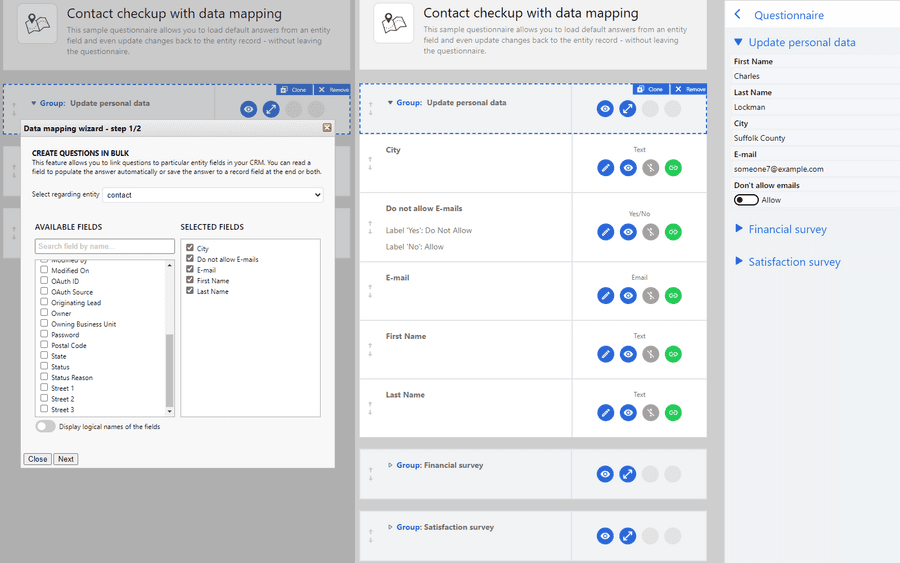Click the edit pencil icon for City question
900x563 pixels.
(606, 168)
